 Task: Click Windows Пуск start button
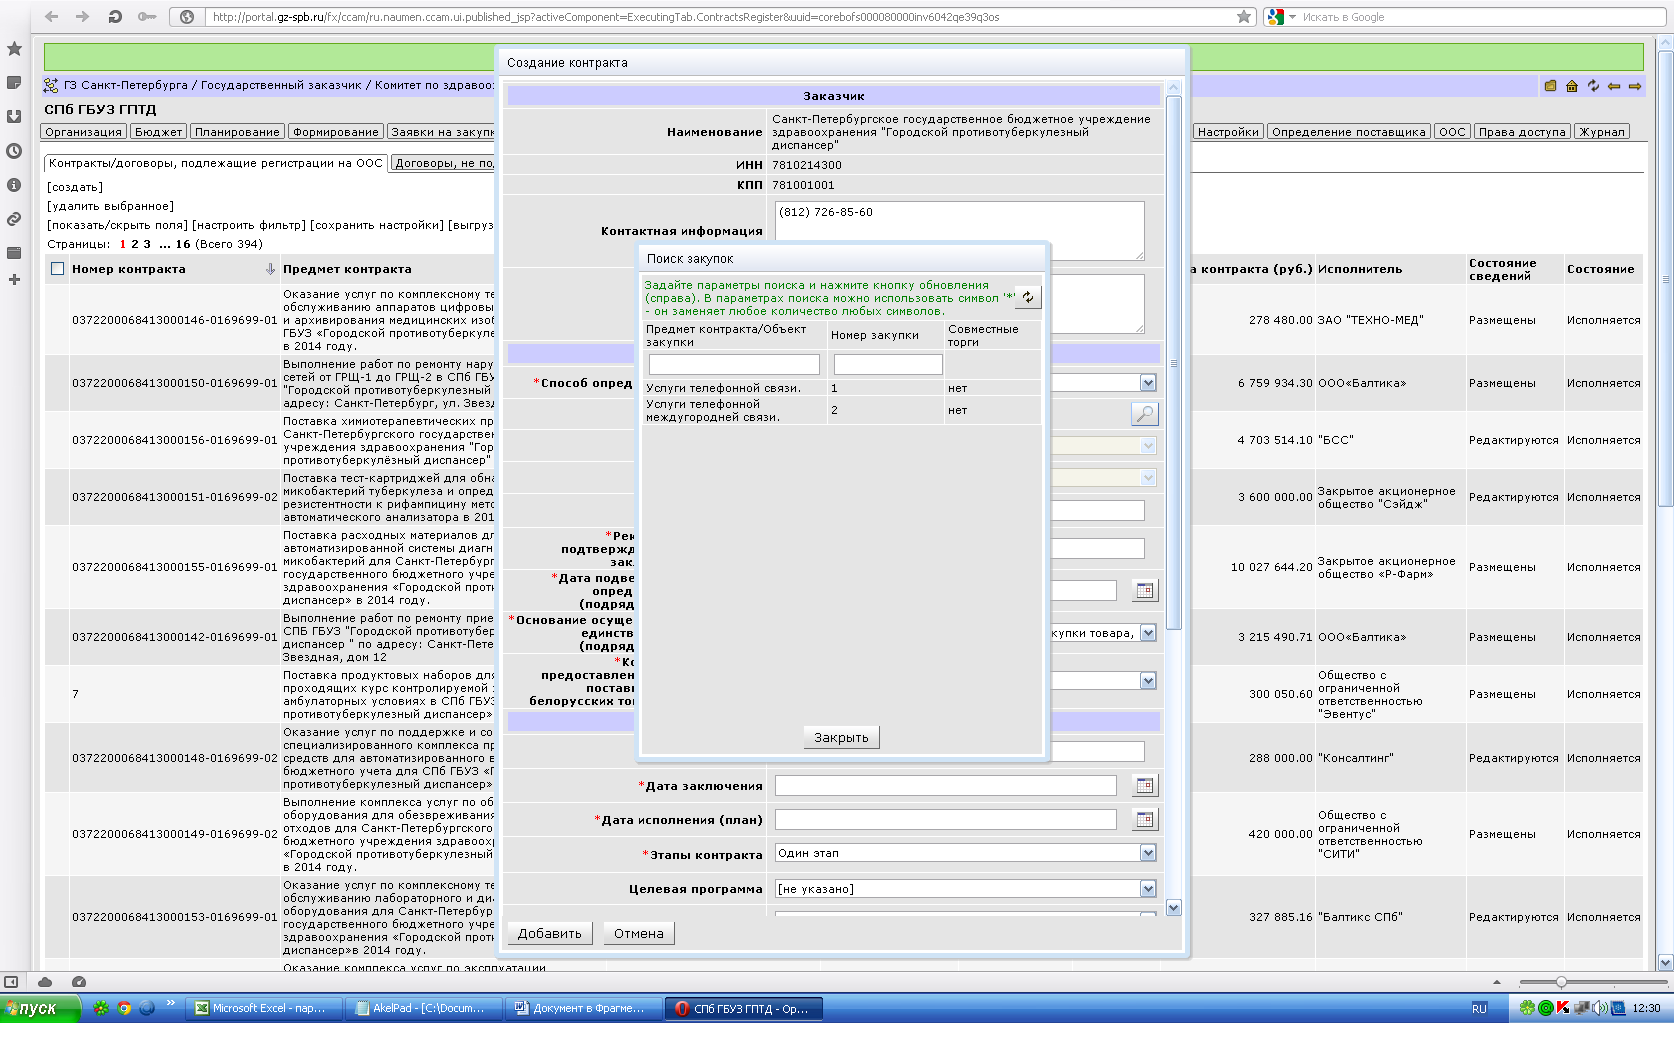coord(40,1008)
